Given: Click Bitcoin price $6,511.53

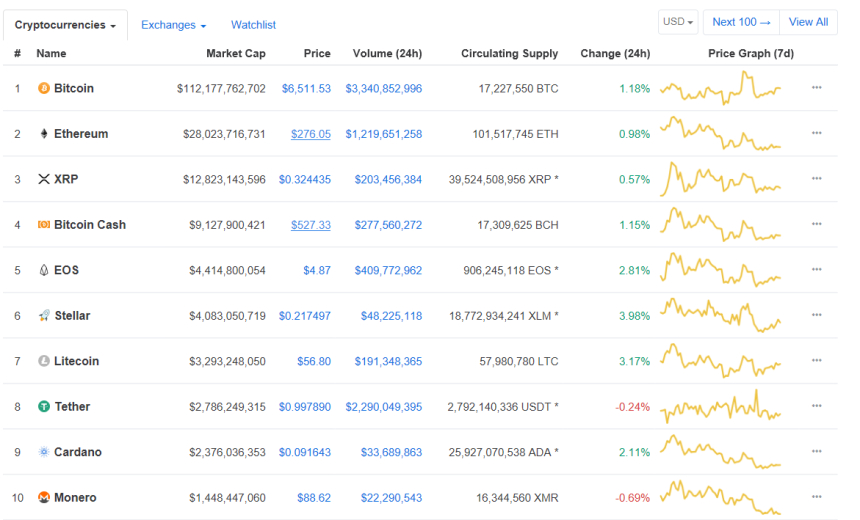Looking at the screenshot, I should tap(307, 88).
